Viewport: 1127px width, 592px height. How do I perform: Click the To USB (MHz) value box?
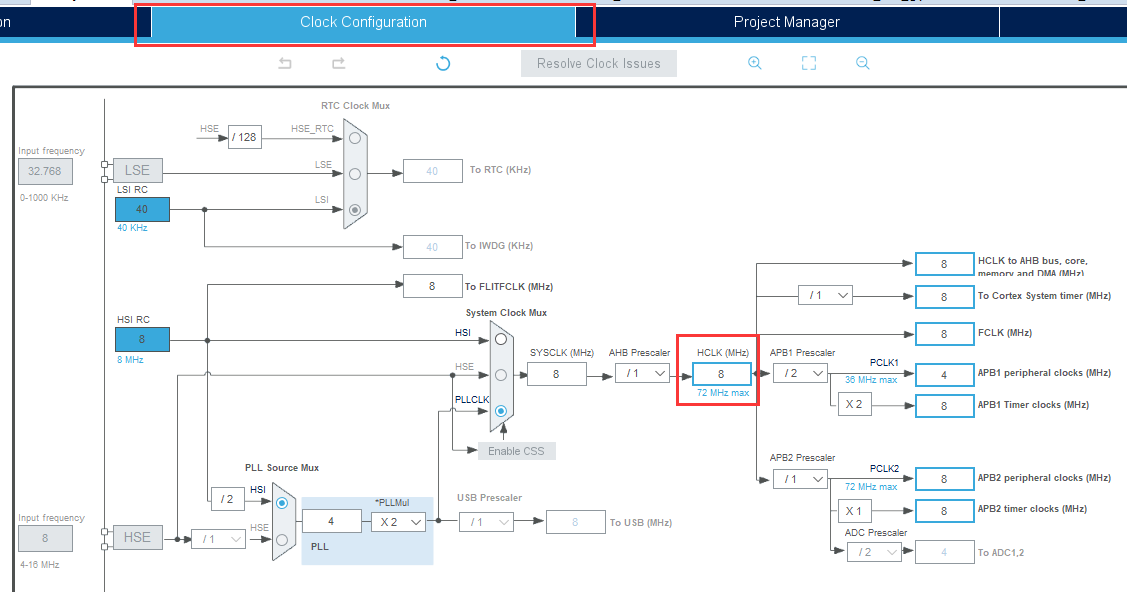576,522
